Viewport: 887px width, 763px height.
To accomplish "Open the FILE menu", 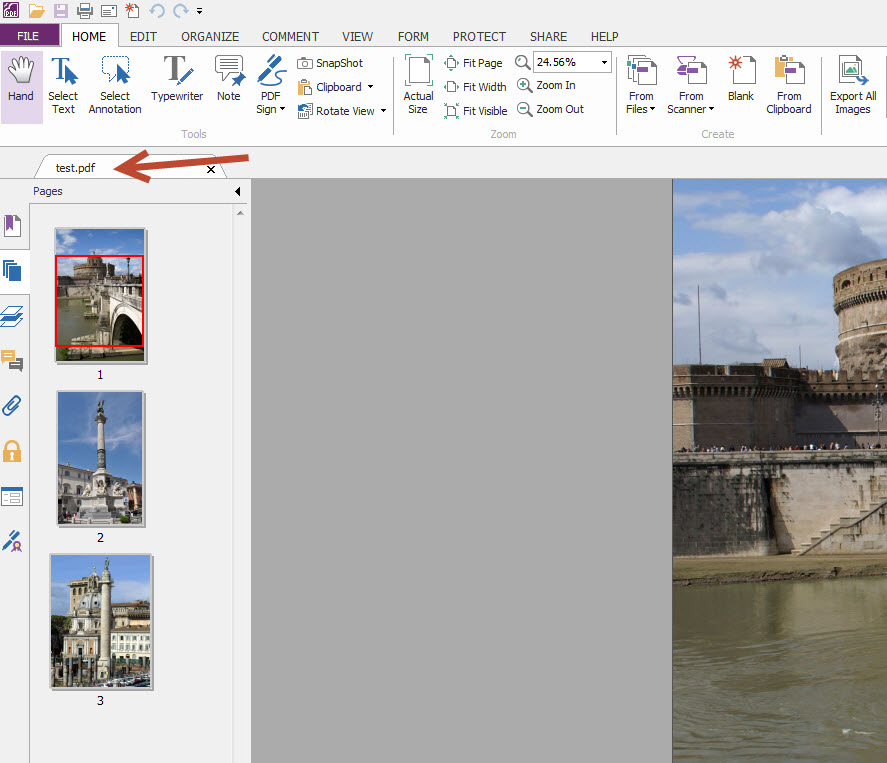I will coord(28,37).
